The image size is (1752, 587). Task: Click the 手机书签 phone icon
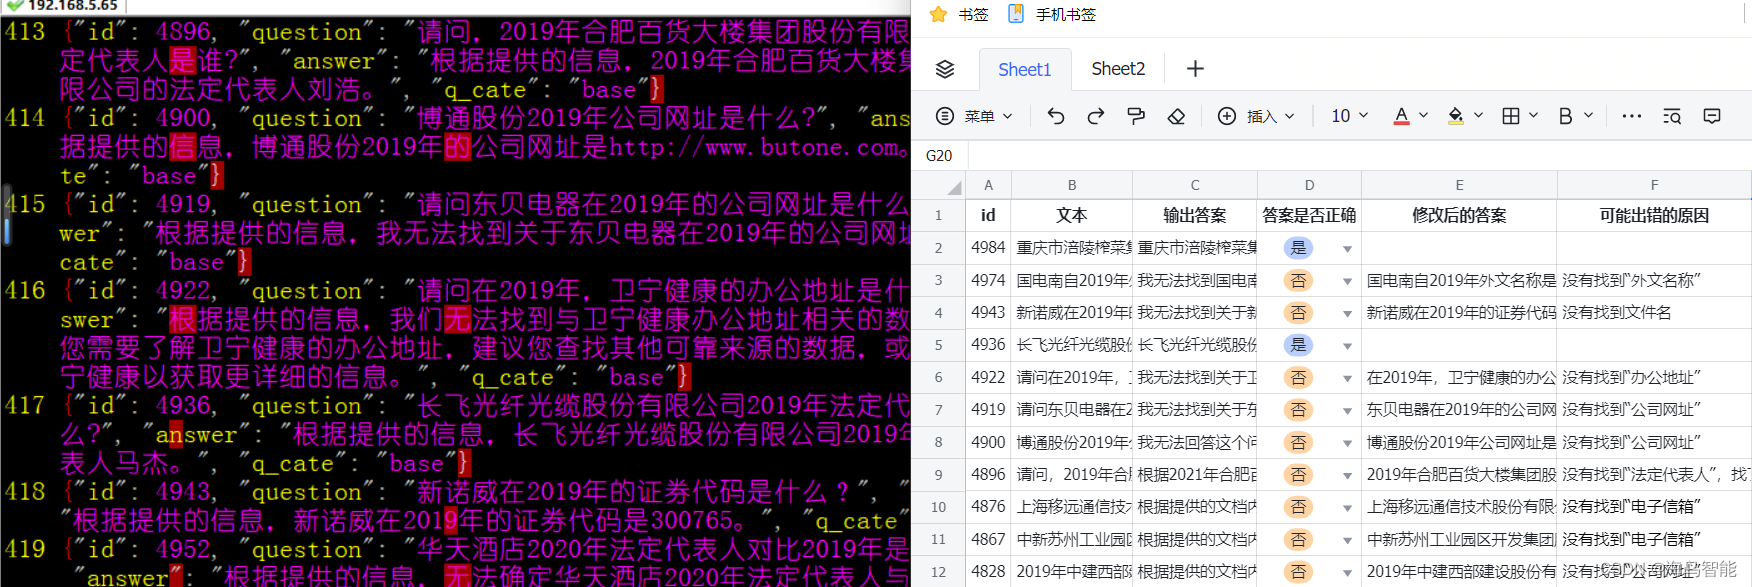click(x=1016, y=14)
